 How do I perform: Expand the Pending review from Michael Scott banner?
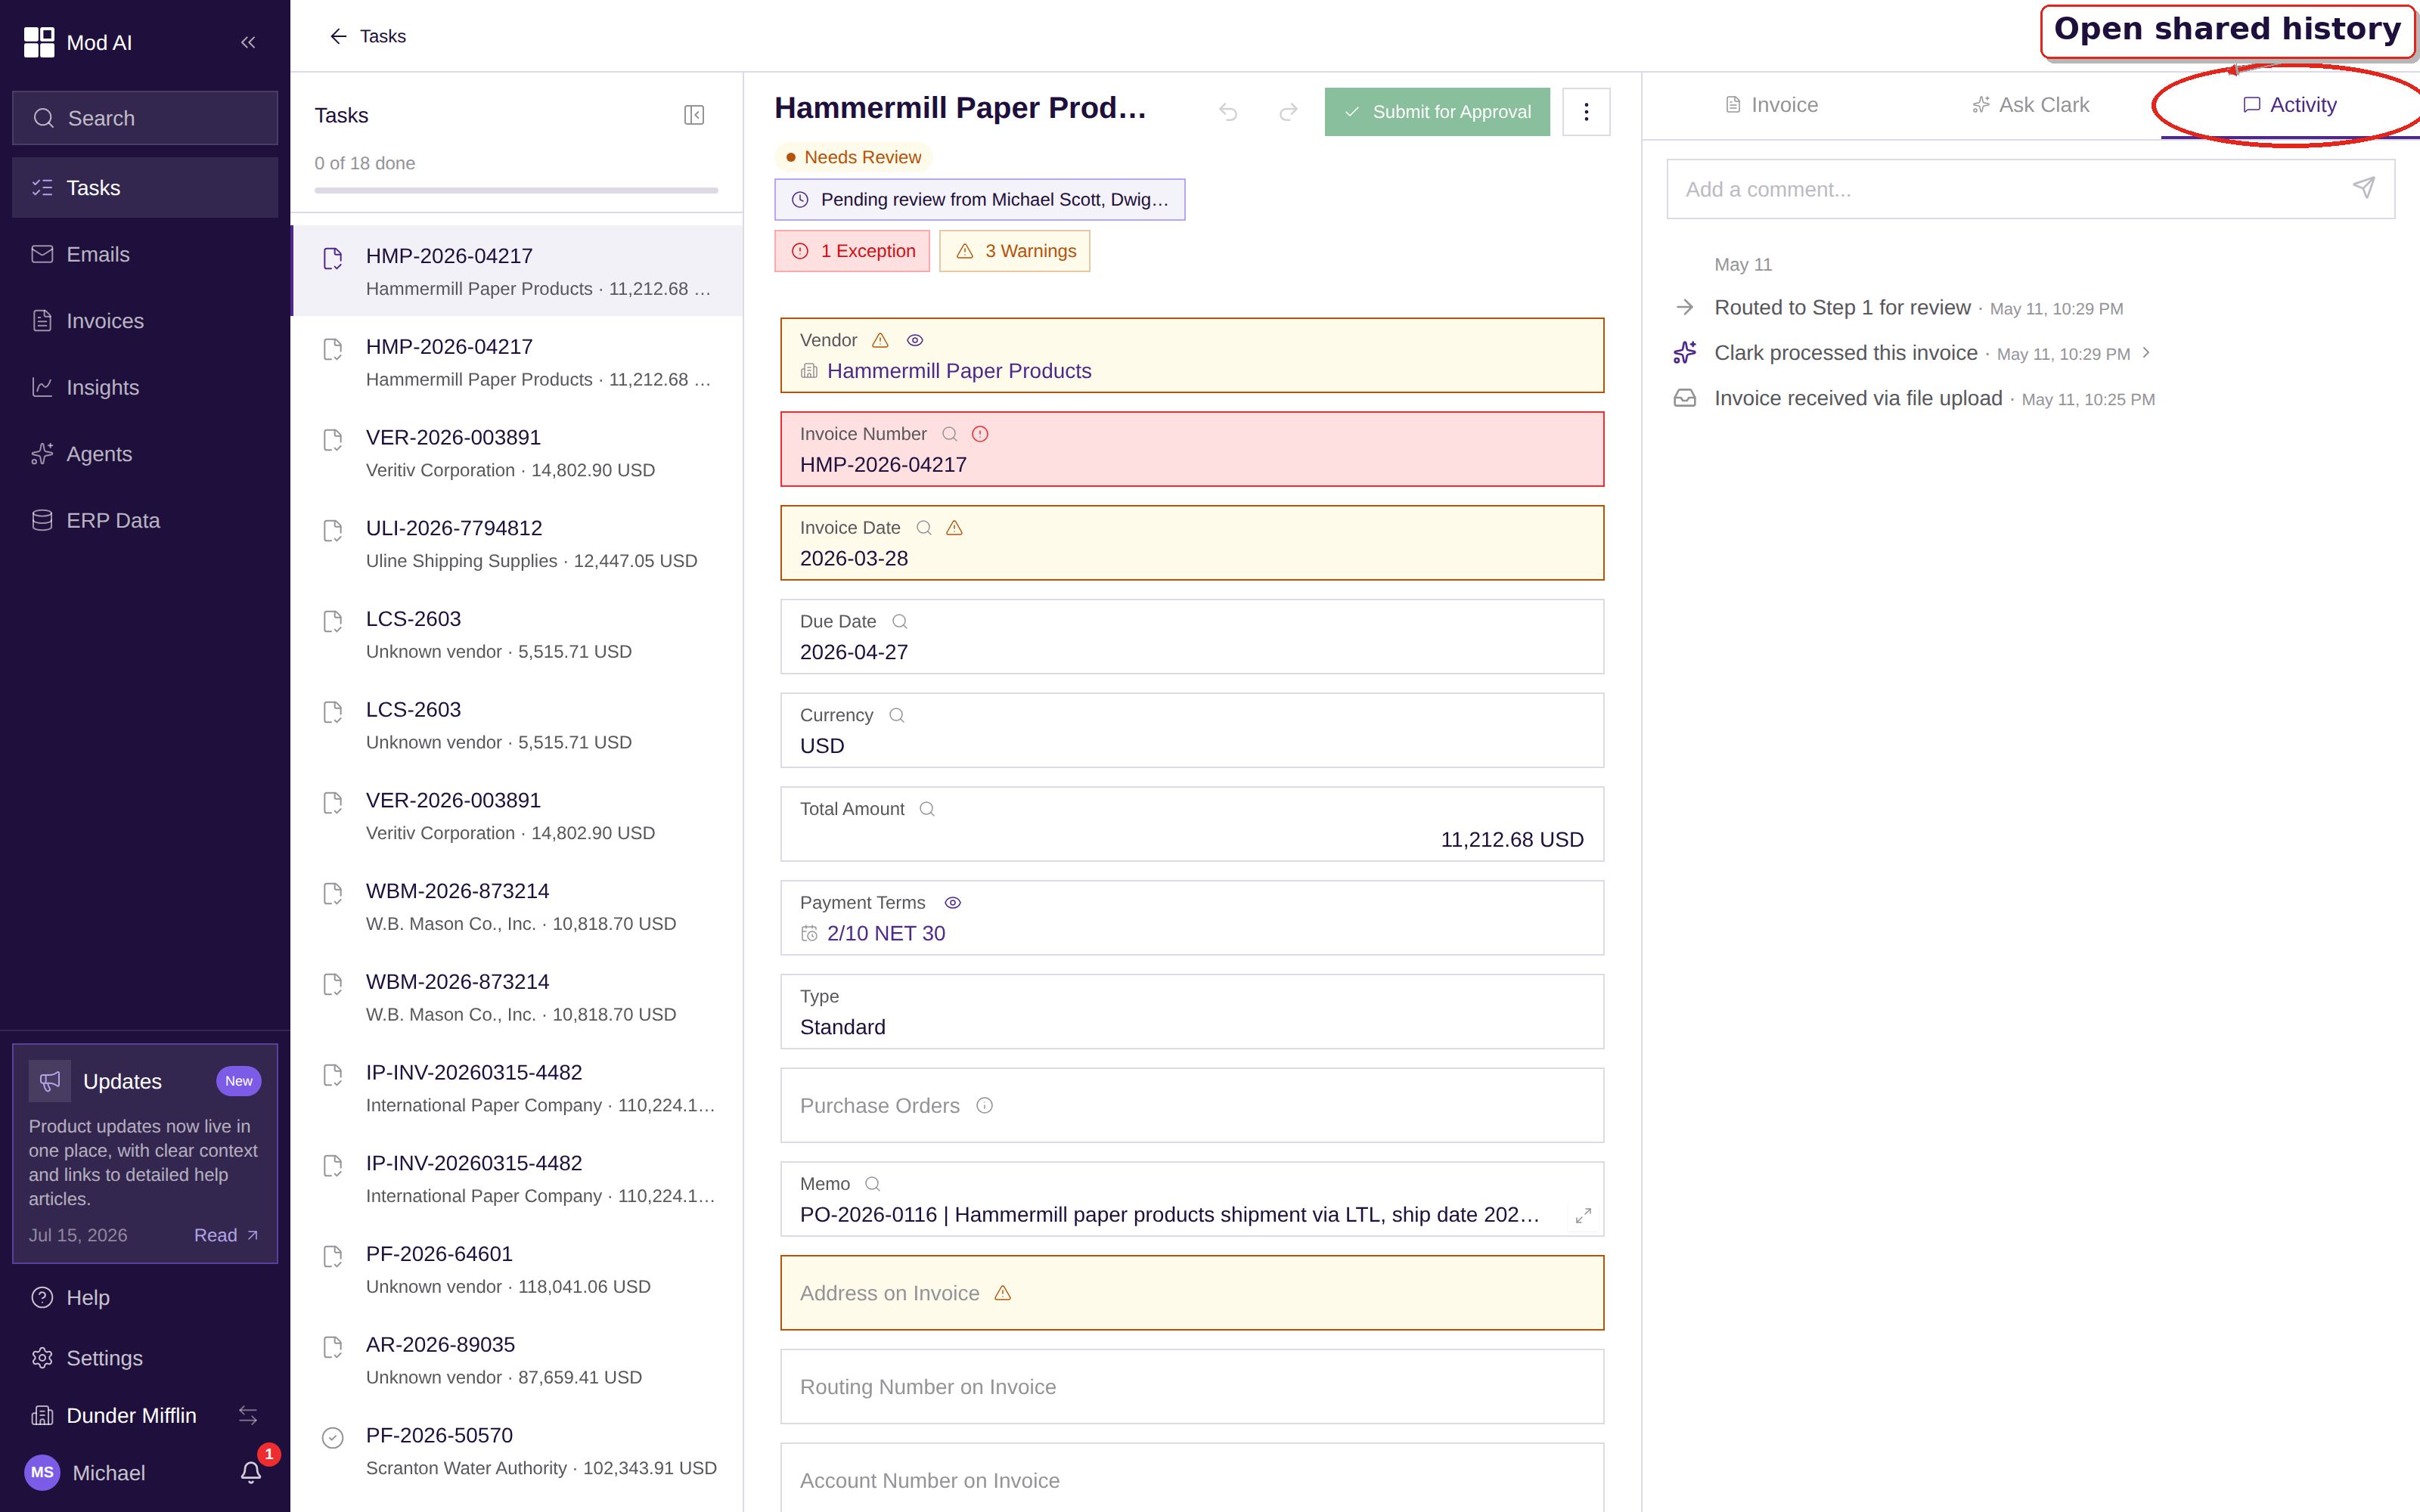pyautogui.click(x=980, y=200)
